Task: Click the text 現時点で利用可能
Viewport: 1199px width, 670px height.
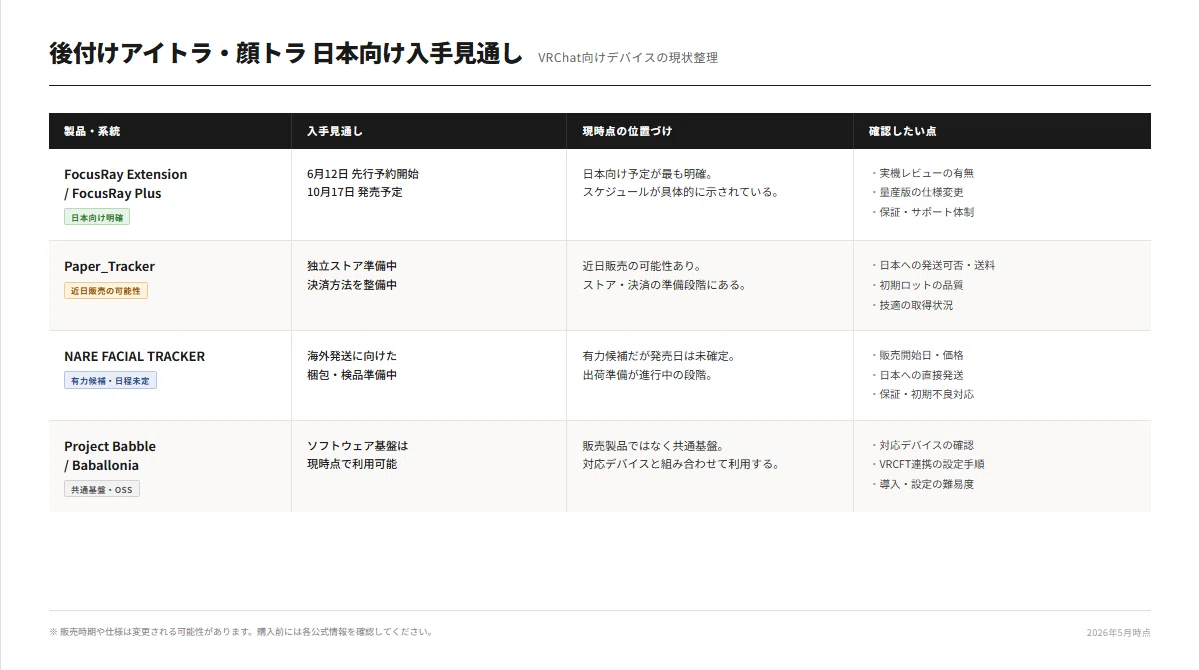Action: pyautogui.click(x=352, y=463)
